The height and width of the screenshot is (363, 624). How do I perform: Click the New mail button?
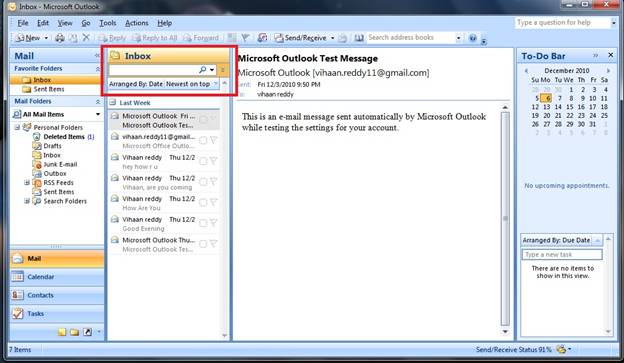click(x=28, y=38)
